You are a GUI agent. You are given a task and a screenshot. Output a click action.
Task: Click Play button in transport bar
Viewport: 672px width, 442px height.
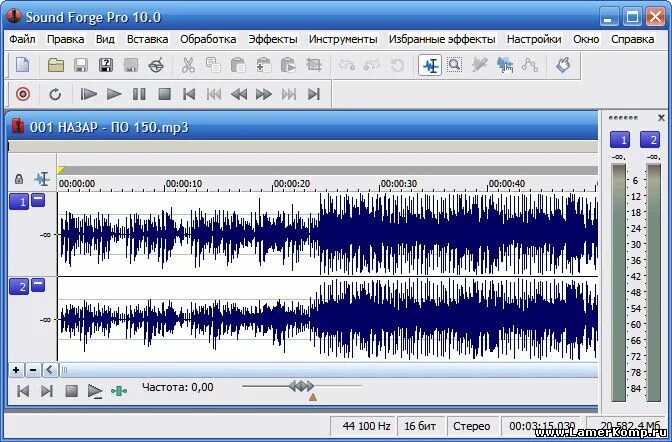point(114,94)
